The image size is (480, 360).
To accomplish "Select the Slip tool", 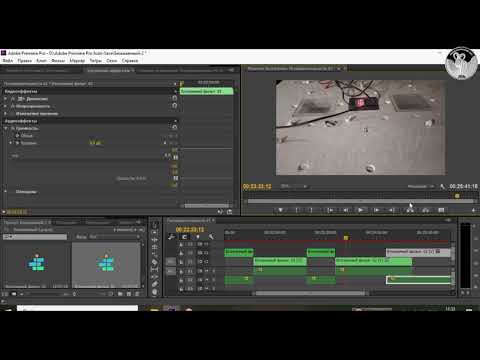I will pos(155,269).
